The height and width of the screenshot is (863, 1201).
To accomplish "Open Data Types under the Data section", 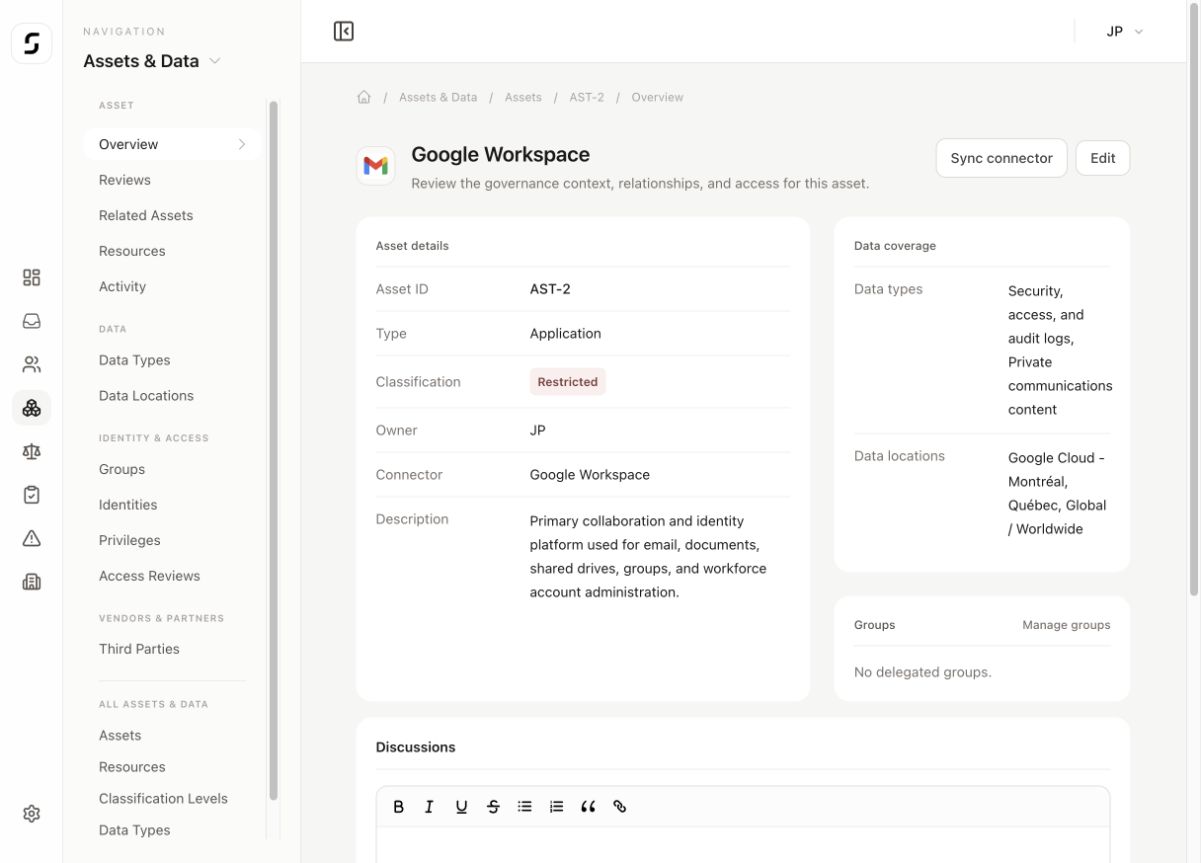I will pos(134,360).
